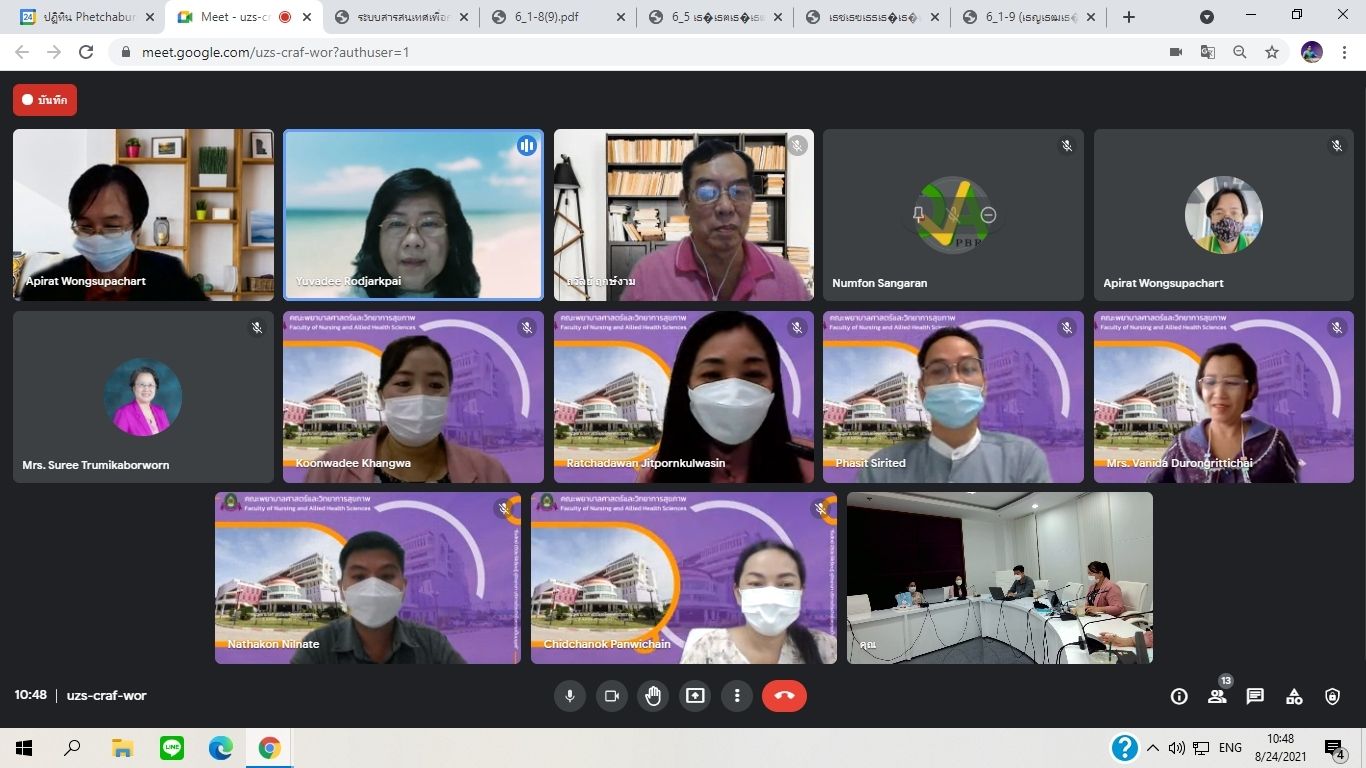Bookmark this page with the star icon
Screen dimensions: 1366x768
pos(1272,52)
